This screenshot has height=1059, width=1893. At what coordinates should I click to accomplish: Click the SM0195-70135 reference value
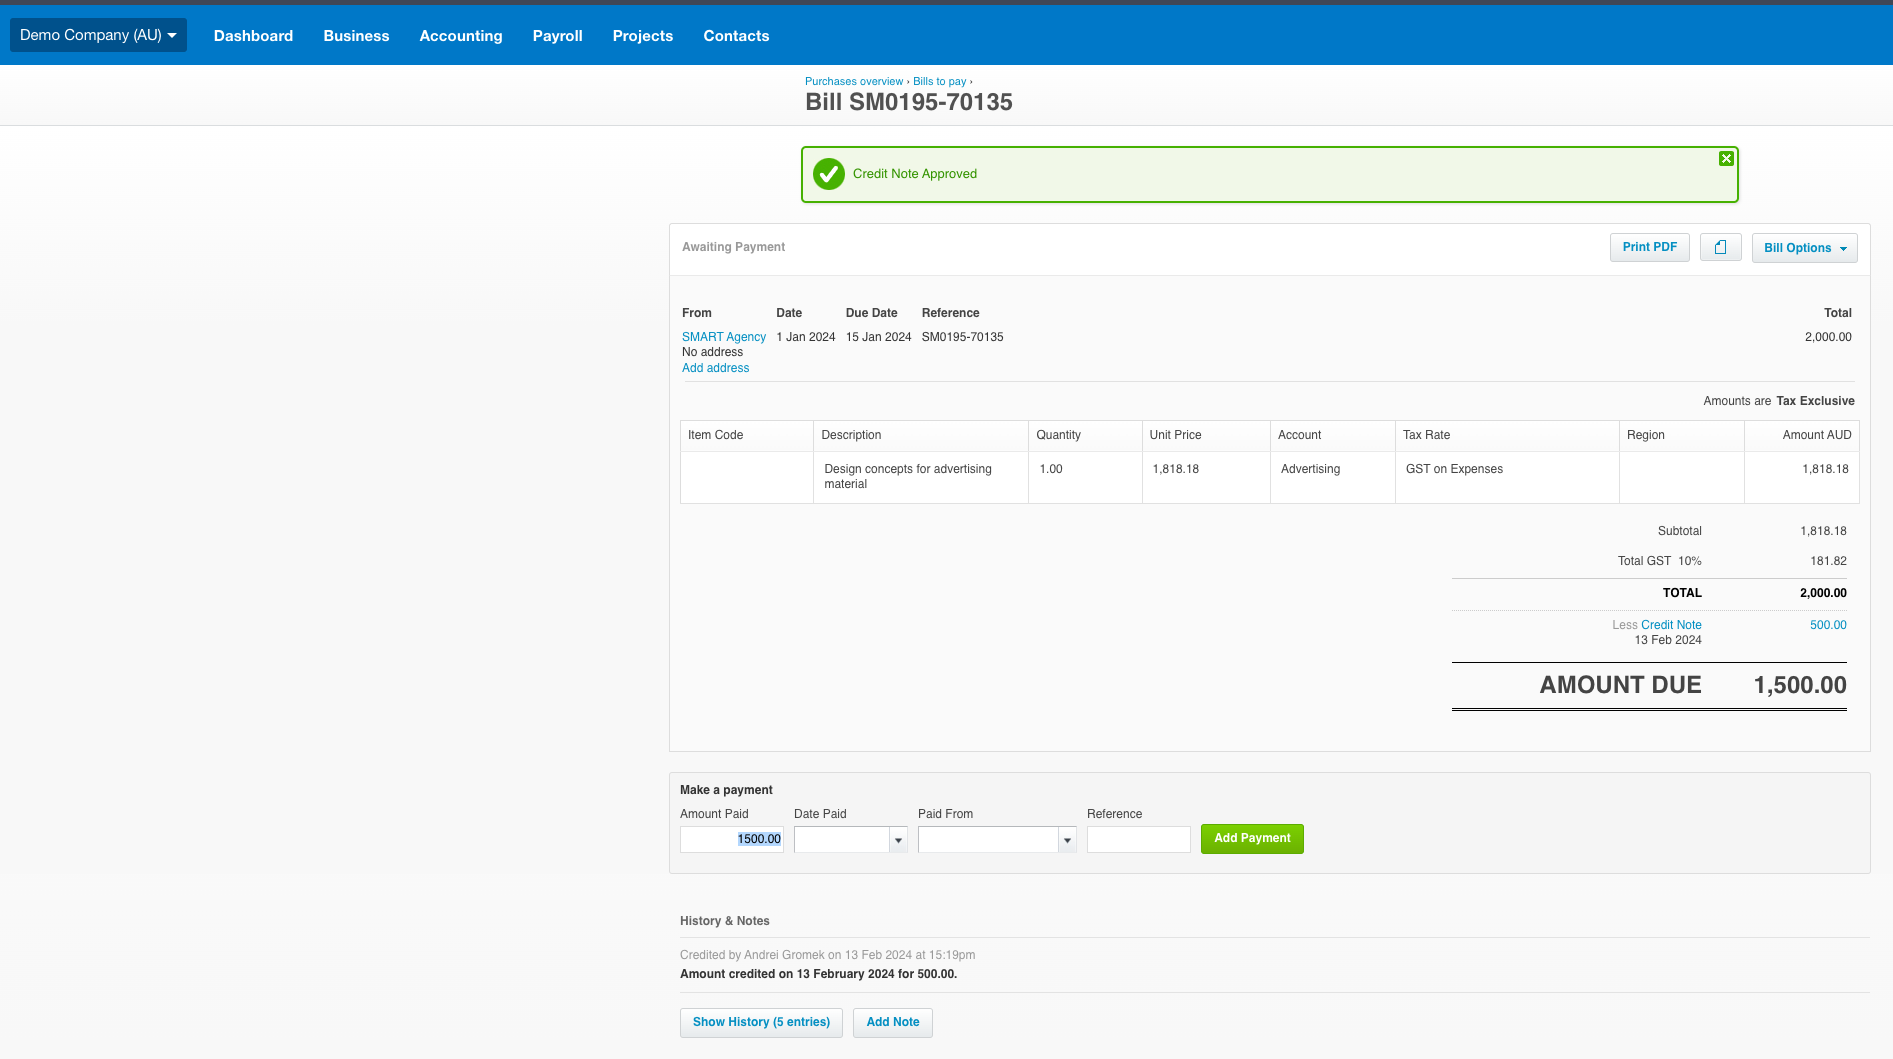click(962, 337)
